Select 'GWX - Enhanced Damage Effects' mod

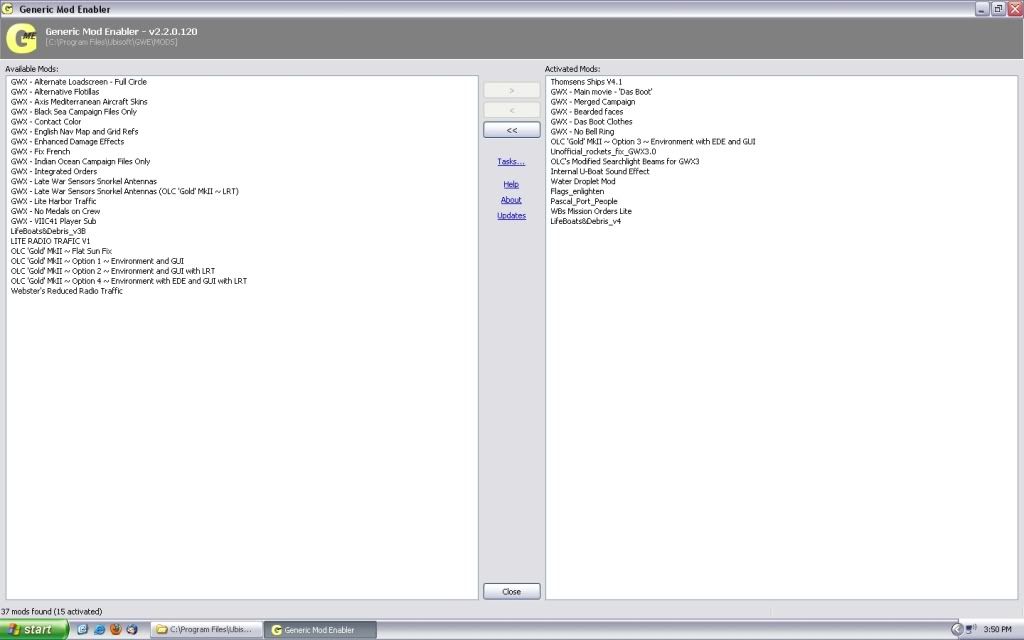67,142
